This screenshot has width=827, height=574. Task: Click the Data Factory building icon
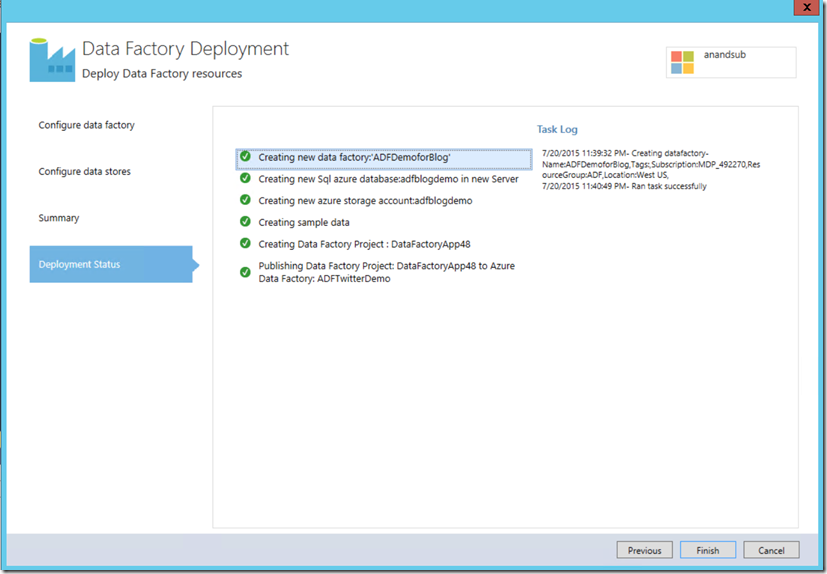(x=52, y=60)
